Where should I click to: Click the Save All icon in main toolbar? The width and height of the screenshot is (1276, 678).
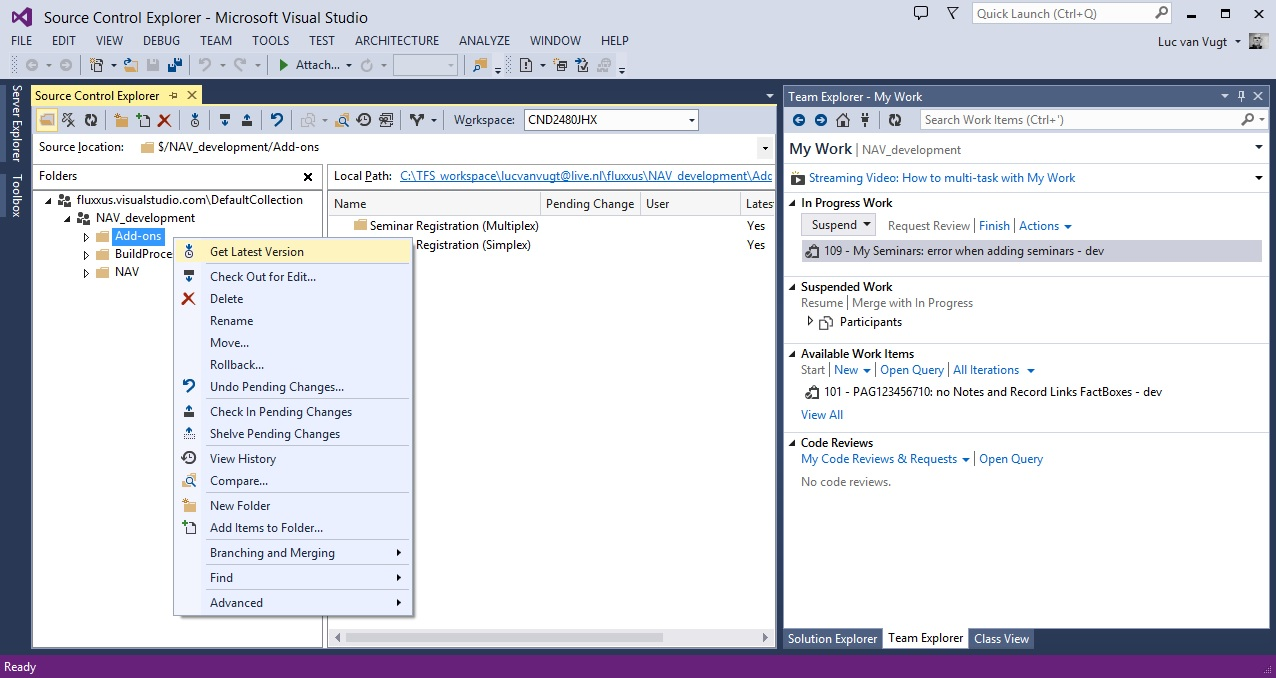click(x=175, y=65)
